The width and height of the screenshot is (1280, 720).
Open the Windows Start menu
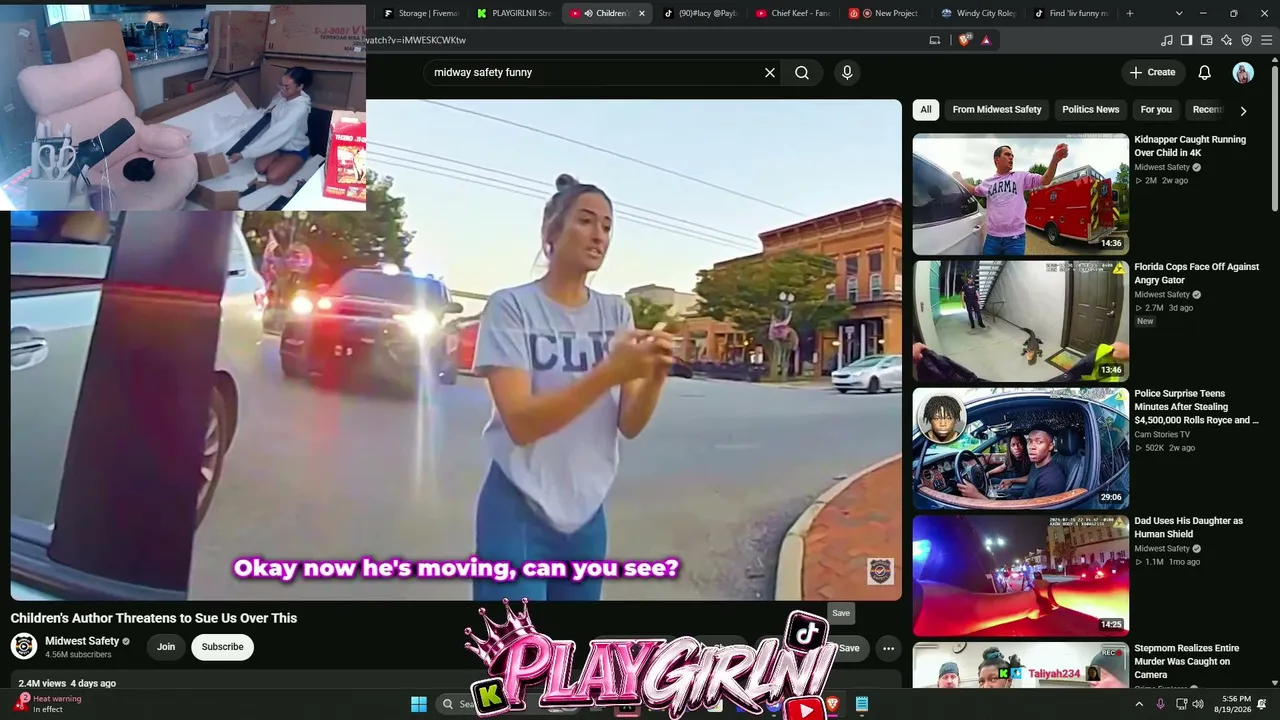tap(419, 704)
